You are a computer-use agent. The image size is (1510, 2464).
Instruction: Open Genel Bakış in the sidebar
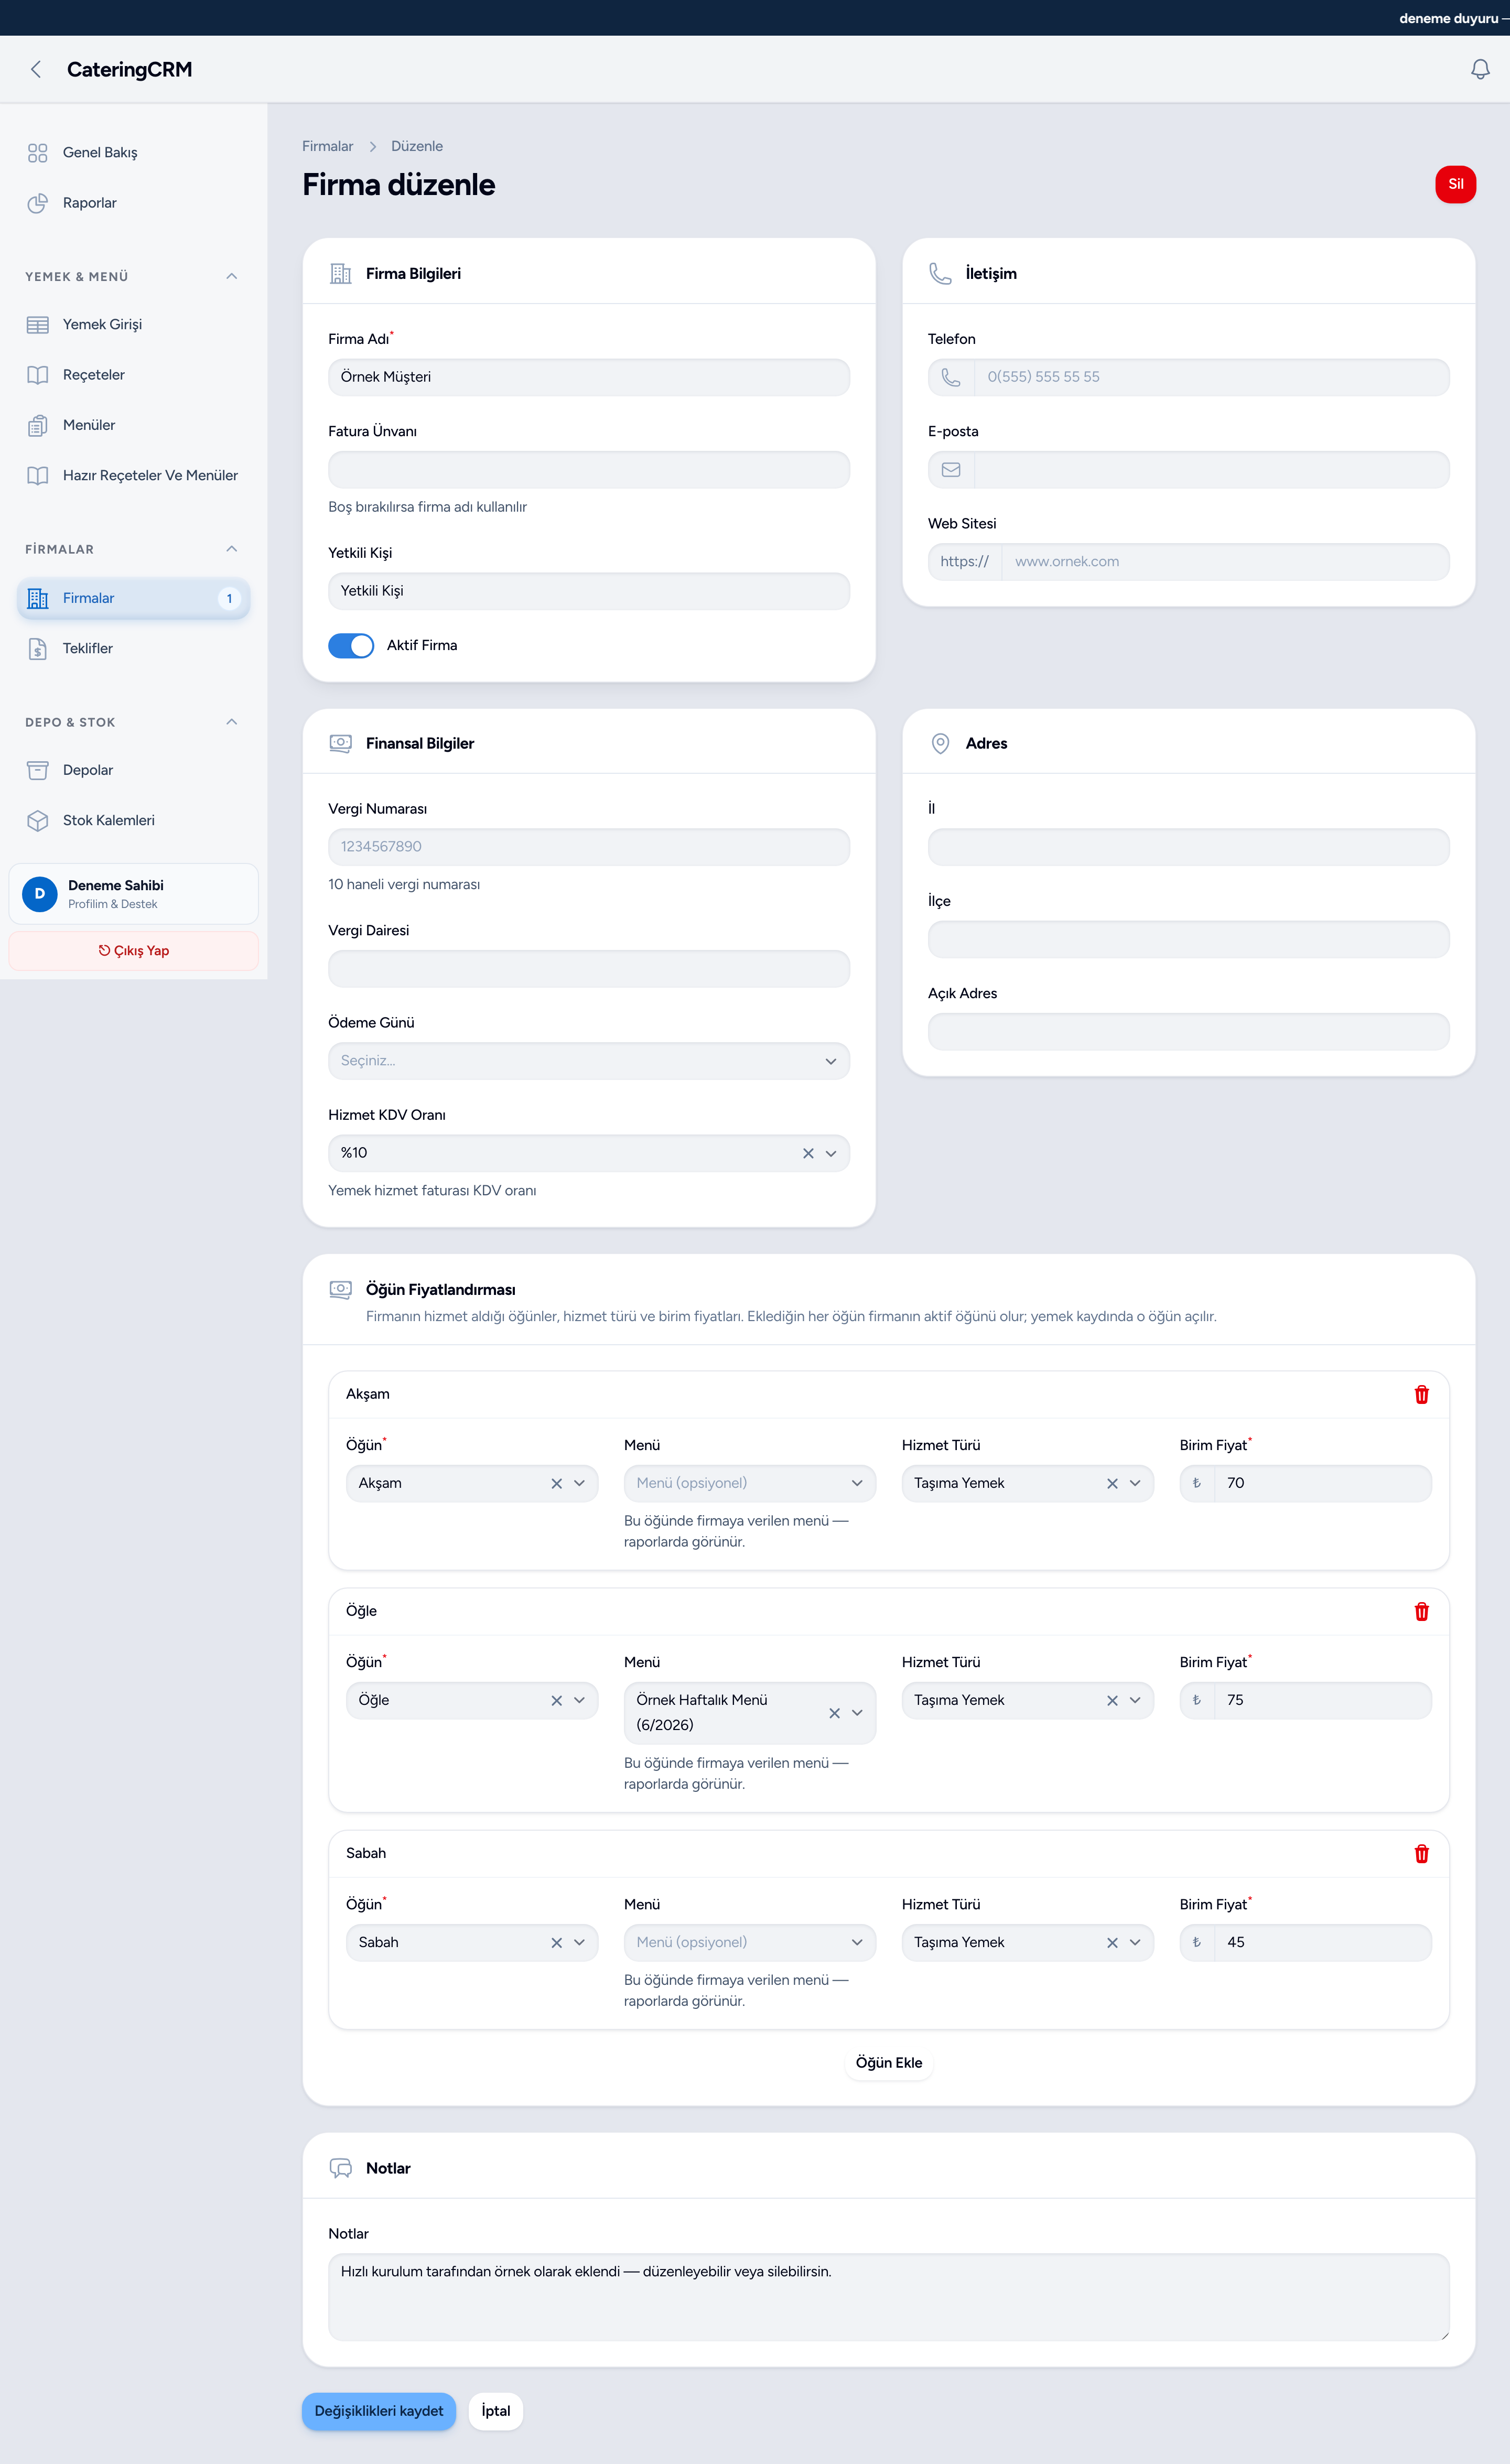coord(133,152)
